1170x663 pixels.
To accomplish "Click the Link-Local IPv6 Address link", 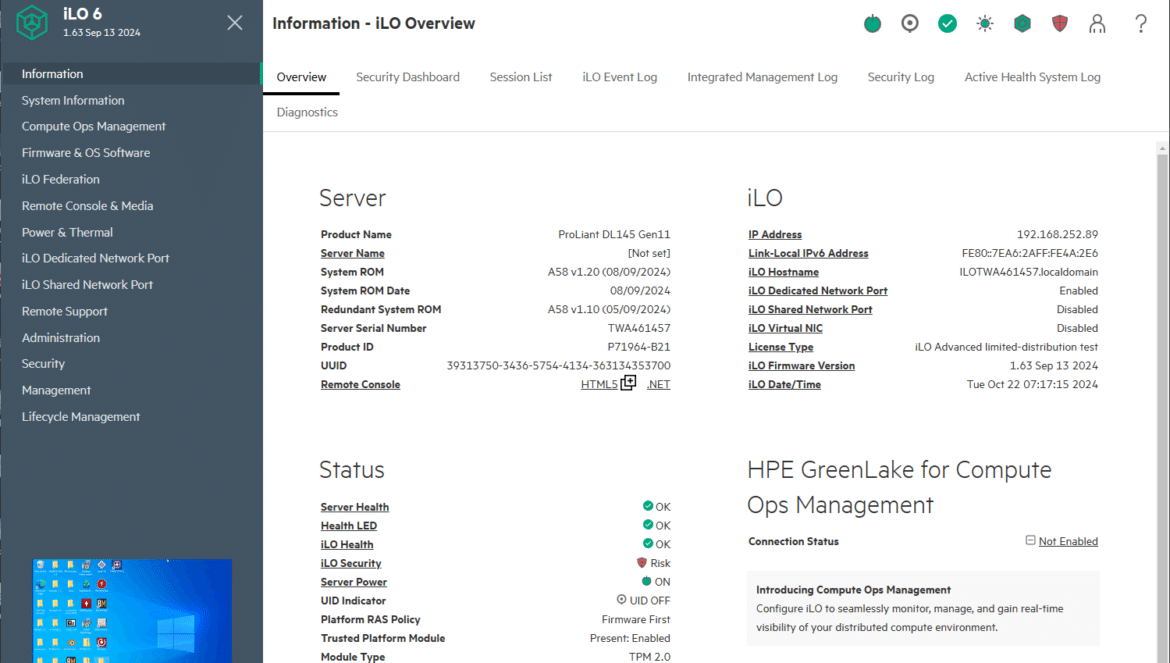I will [x=808, y=253].
